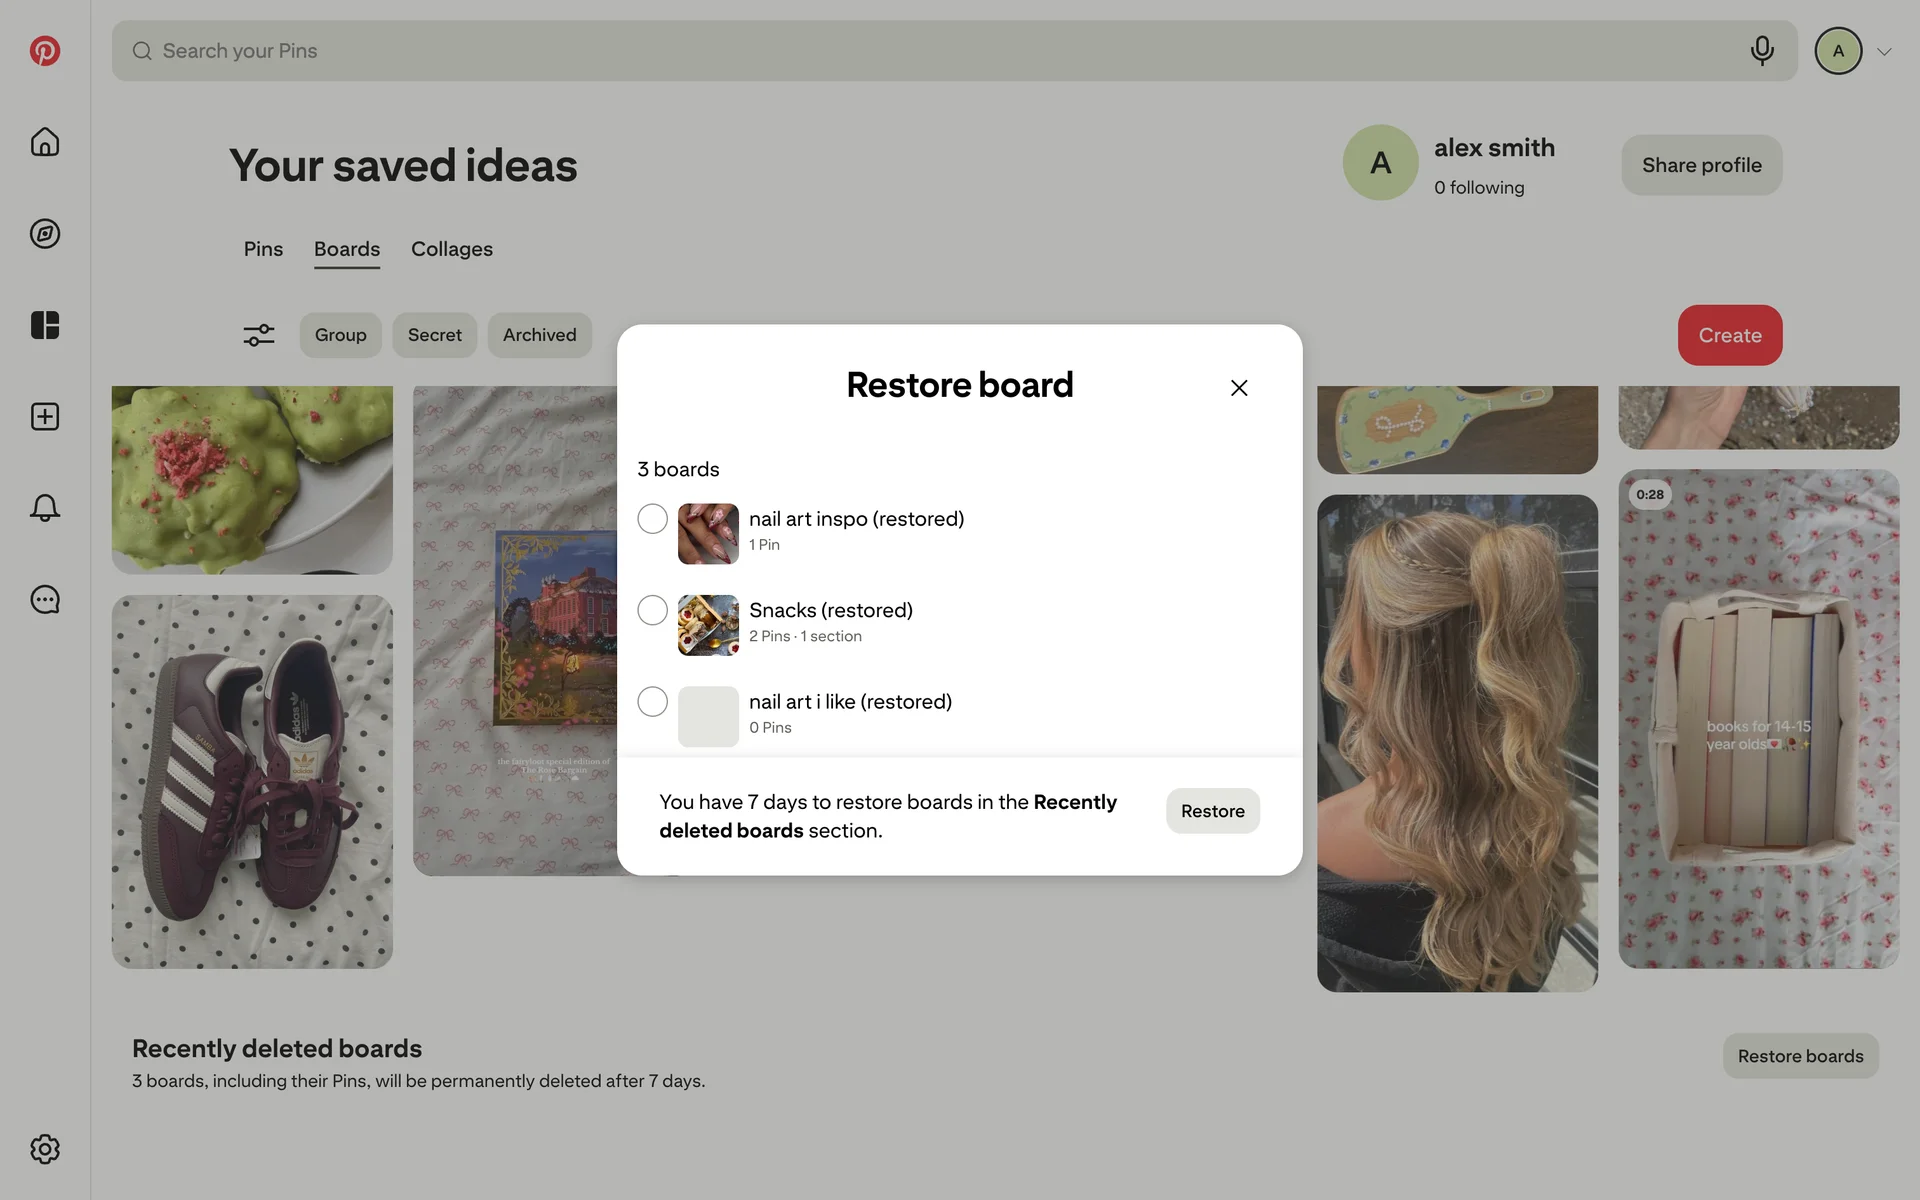Click the Restore button in dialog
1920x1200 pixels.
pos(1212,811)
